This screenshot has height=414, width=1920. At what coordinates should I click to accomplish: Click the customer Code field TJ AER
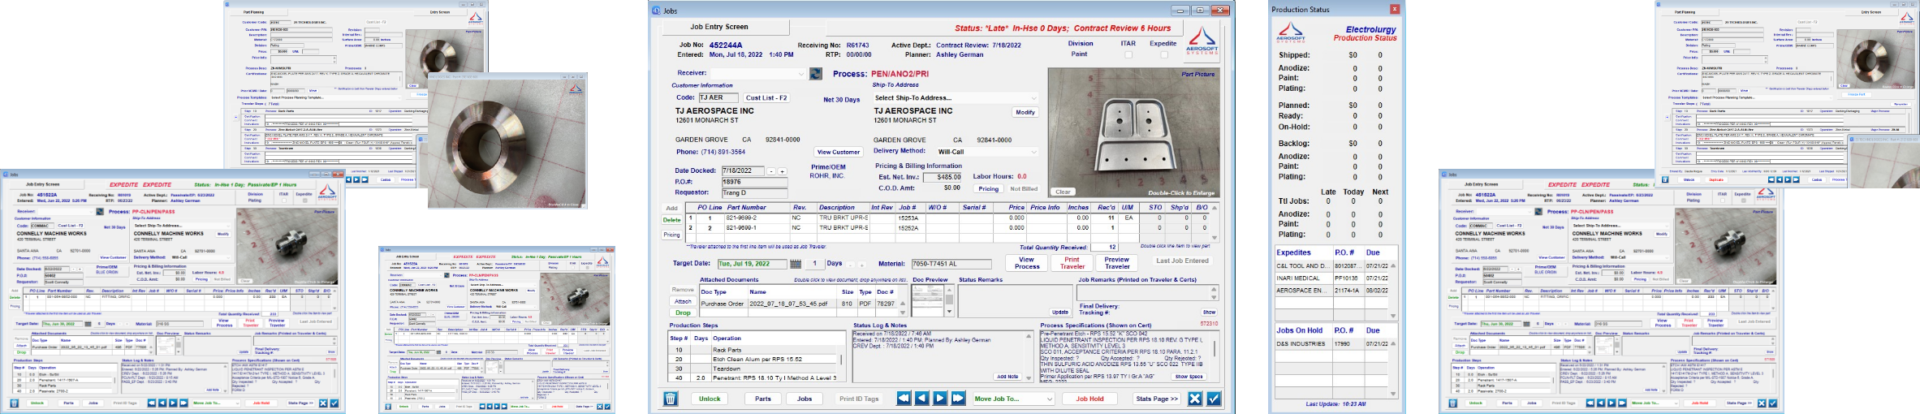point(719,98)
